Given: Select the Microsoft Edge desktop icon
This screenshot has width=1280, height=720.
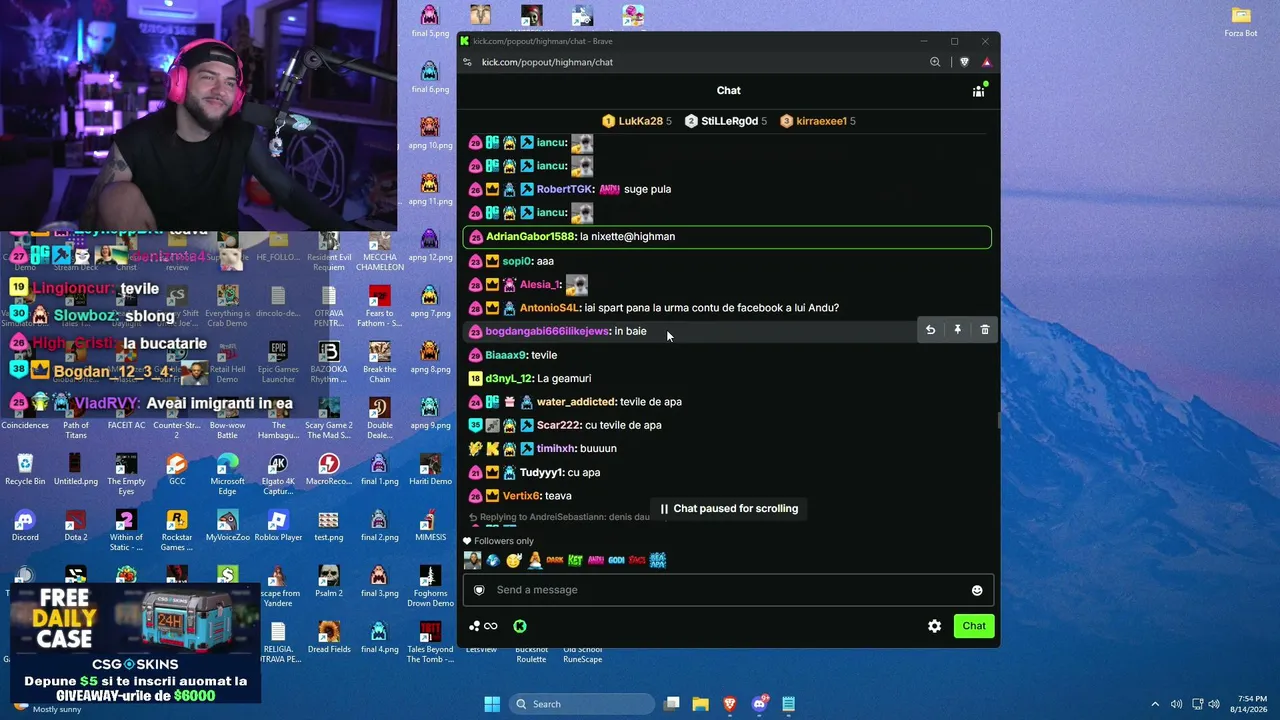Looking at the screenshot, I should 228,474.
